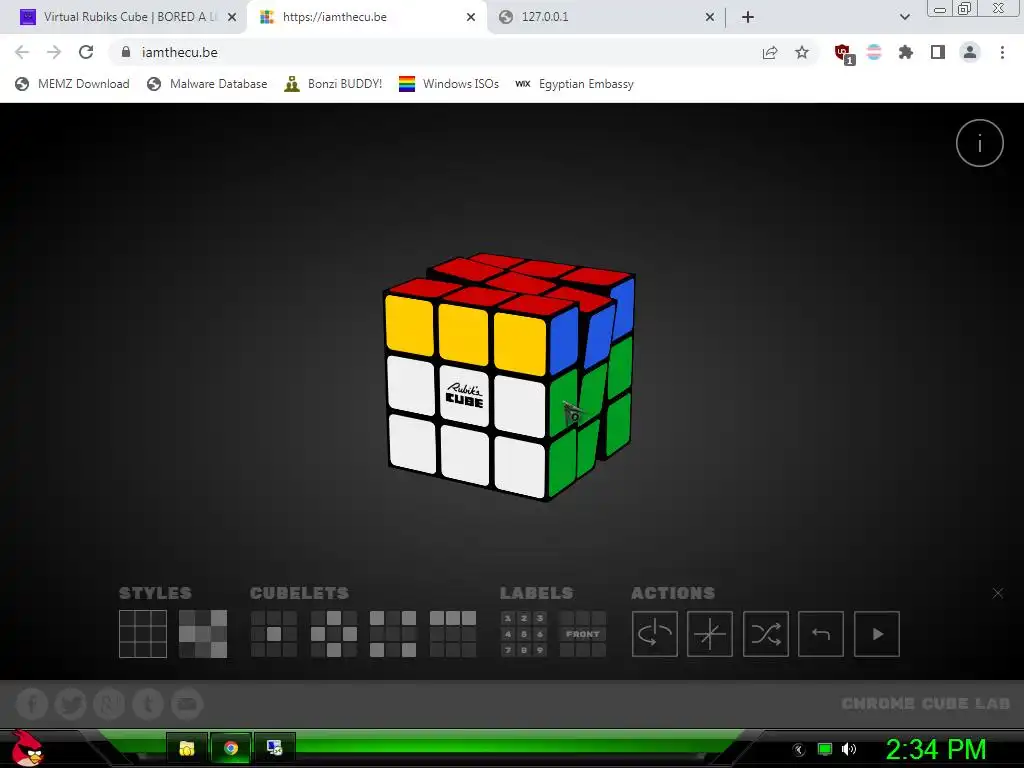Share via the Twitter icon

71,704
